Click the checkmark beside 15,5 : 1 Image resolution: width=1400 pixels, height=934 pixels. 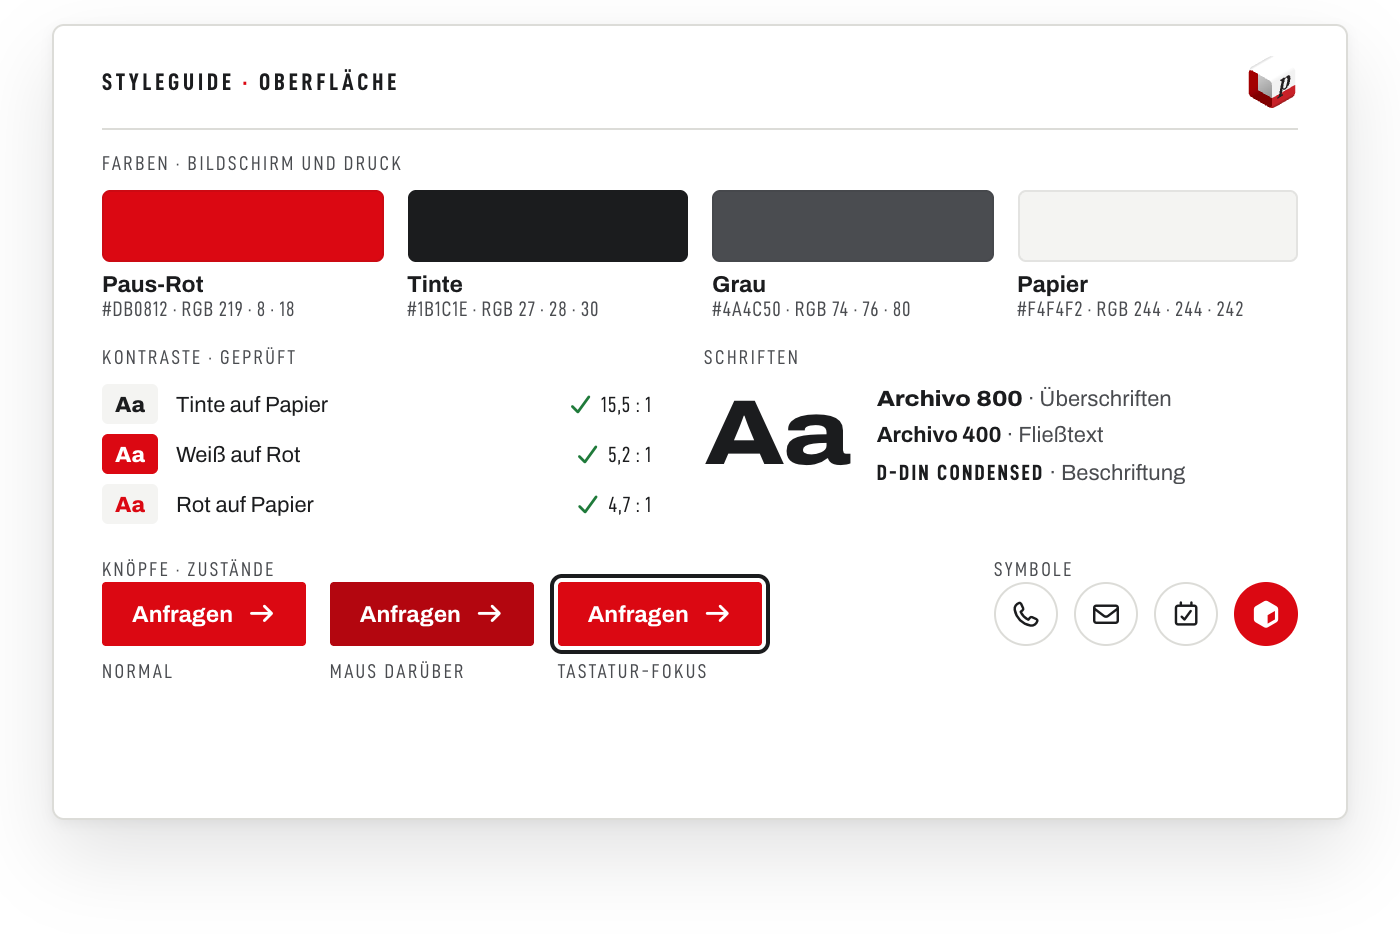tap(580, 405)
